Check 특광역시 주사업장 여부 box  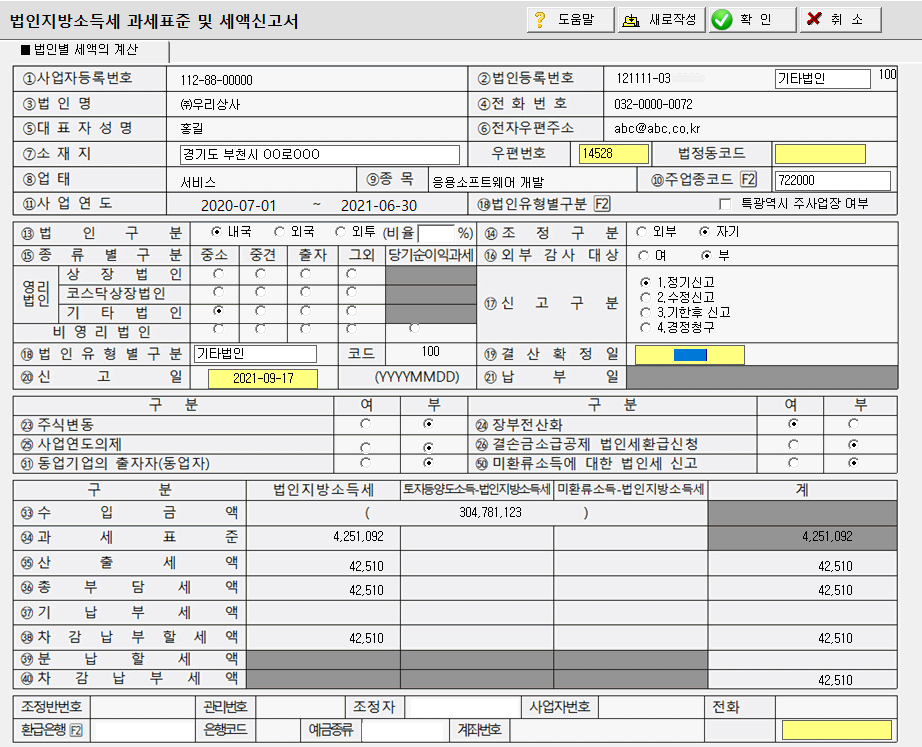point(725,204)
